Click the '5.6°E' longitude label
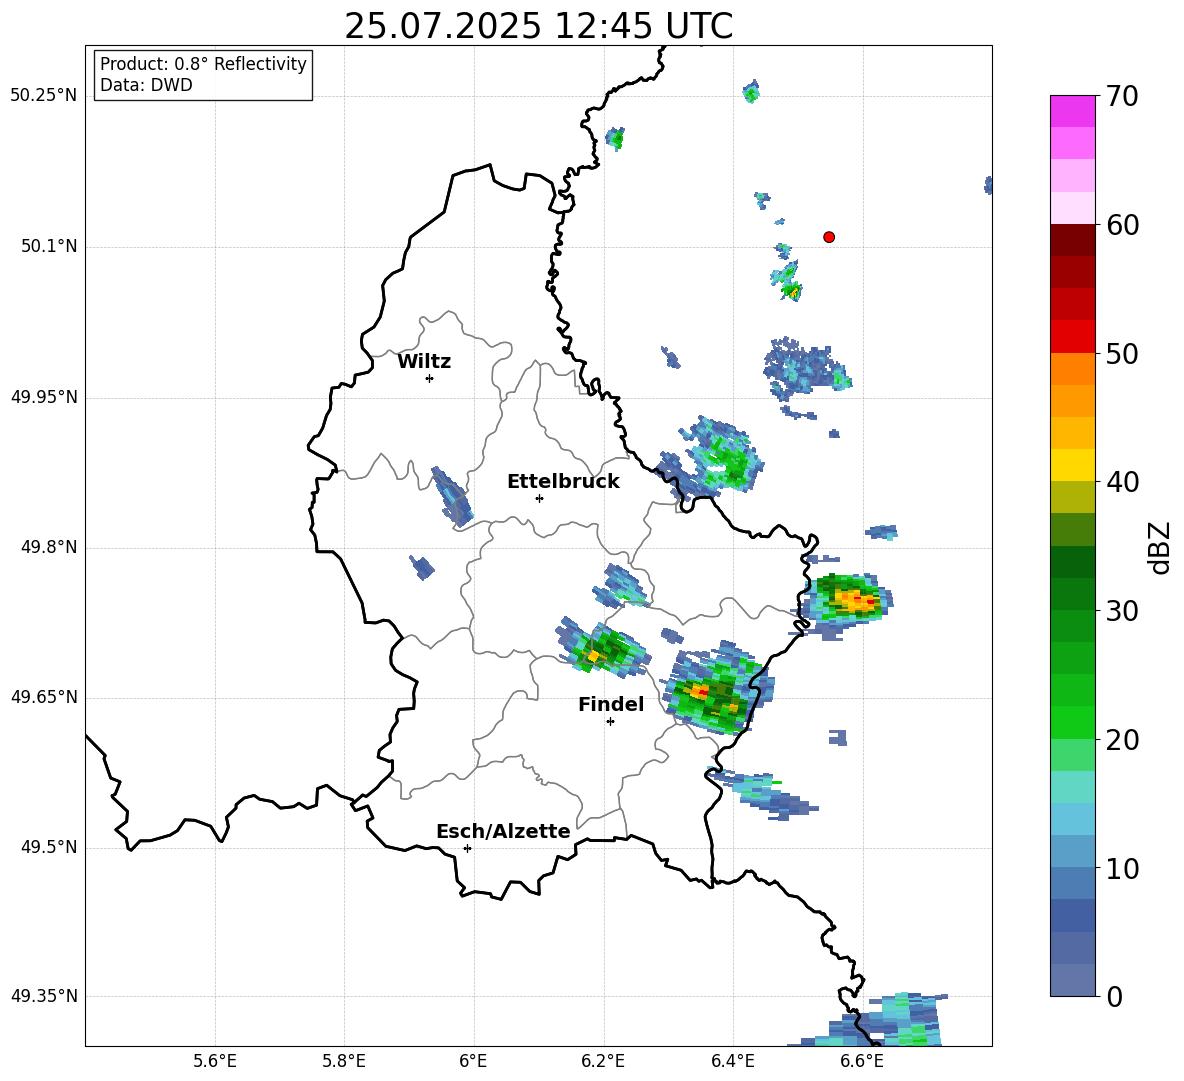Viewport: 1184px width, 1081px height. [215, 1061]
